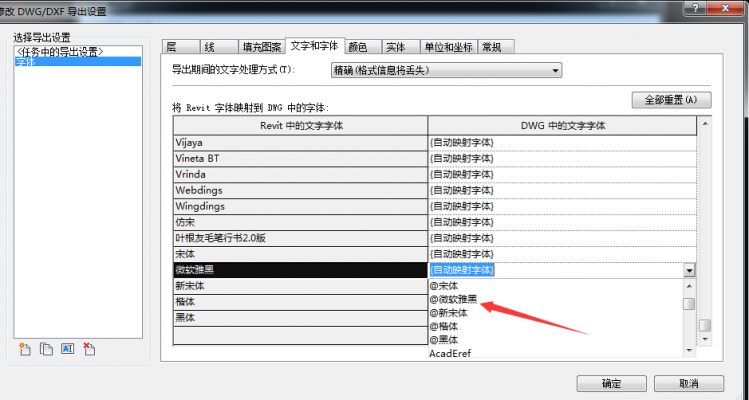The image size is (749, 400).
Task: Select the 新宋体 font row
Action: point(300,286)
